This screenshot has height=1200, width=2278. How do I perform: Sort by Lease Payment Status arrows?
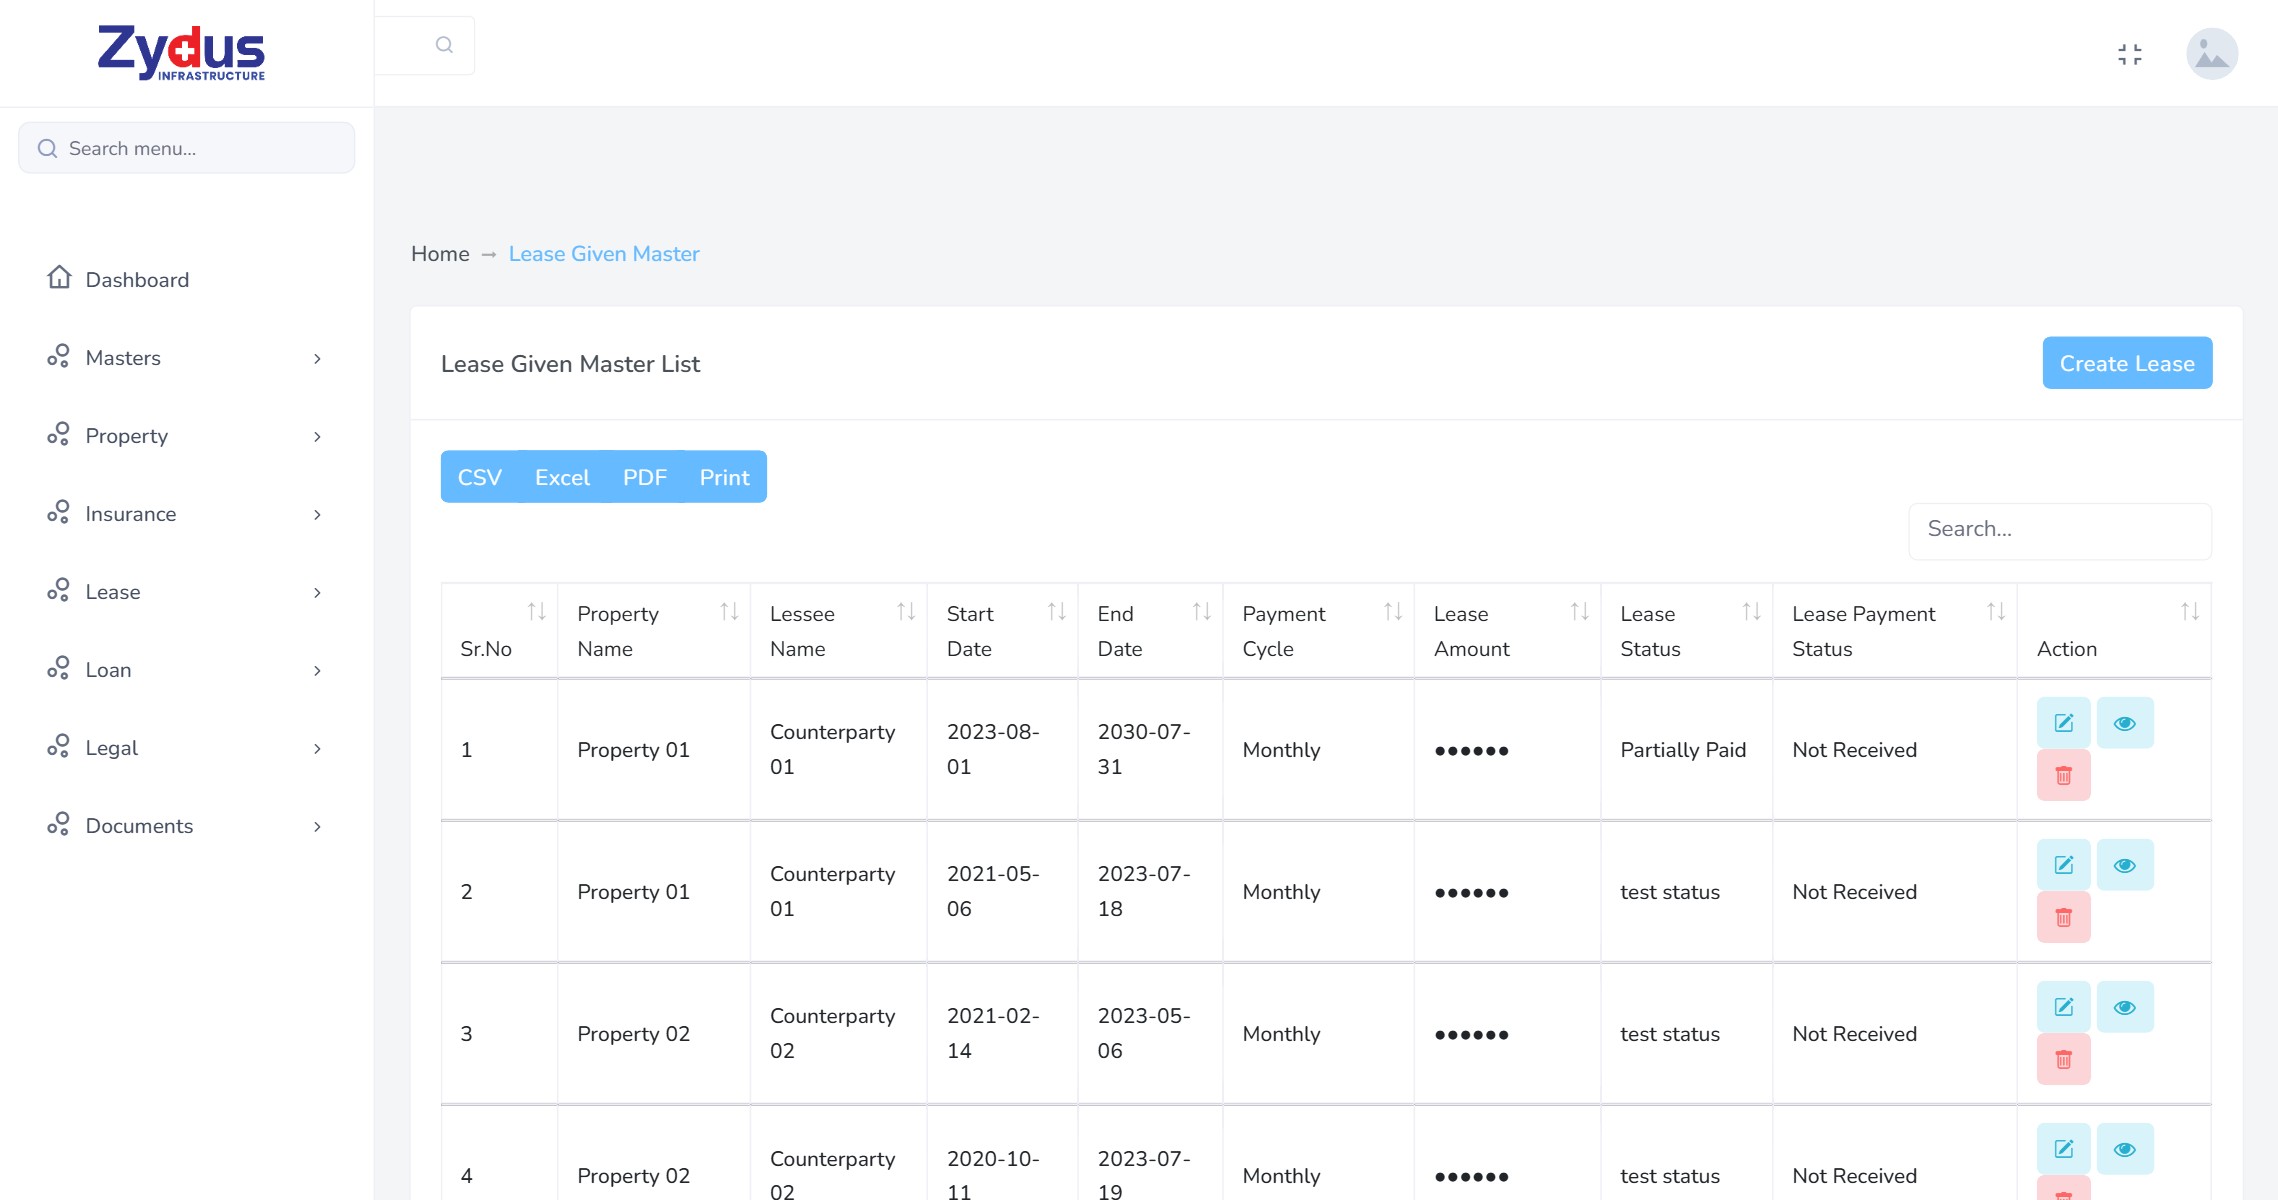tap(1996, 611)
